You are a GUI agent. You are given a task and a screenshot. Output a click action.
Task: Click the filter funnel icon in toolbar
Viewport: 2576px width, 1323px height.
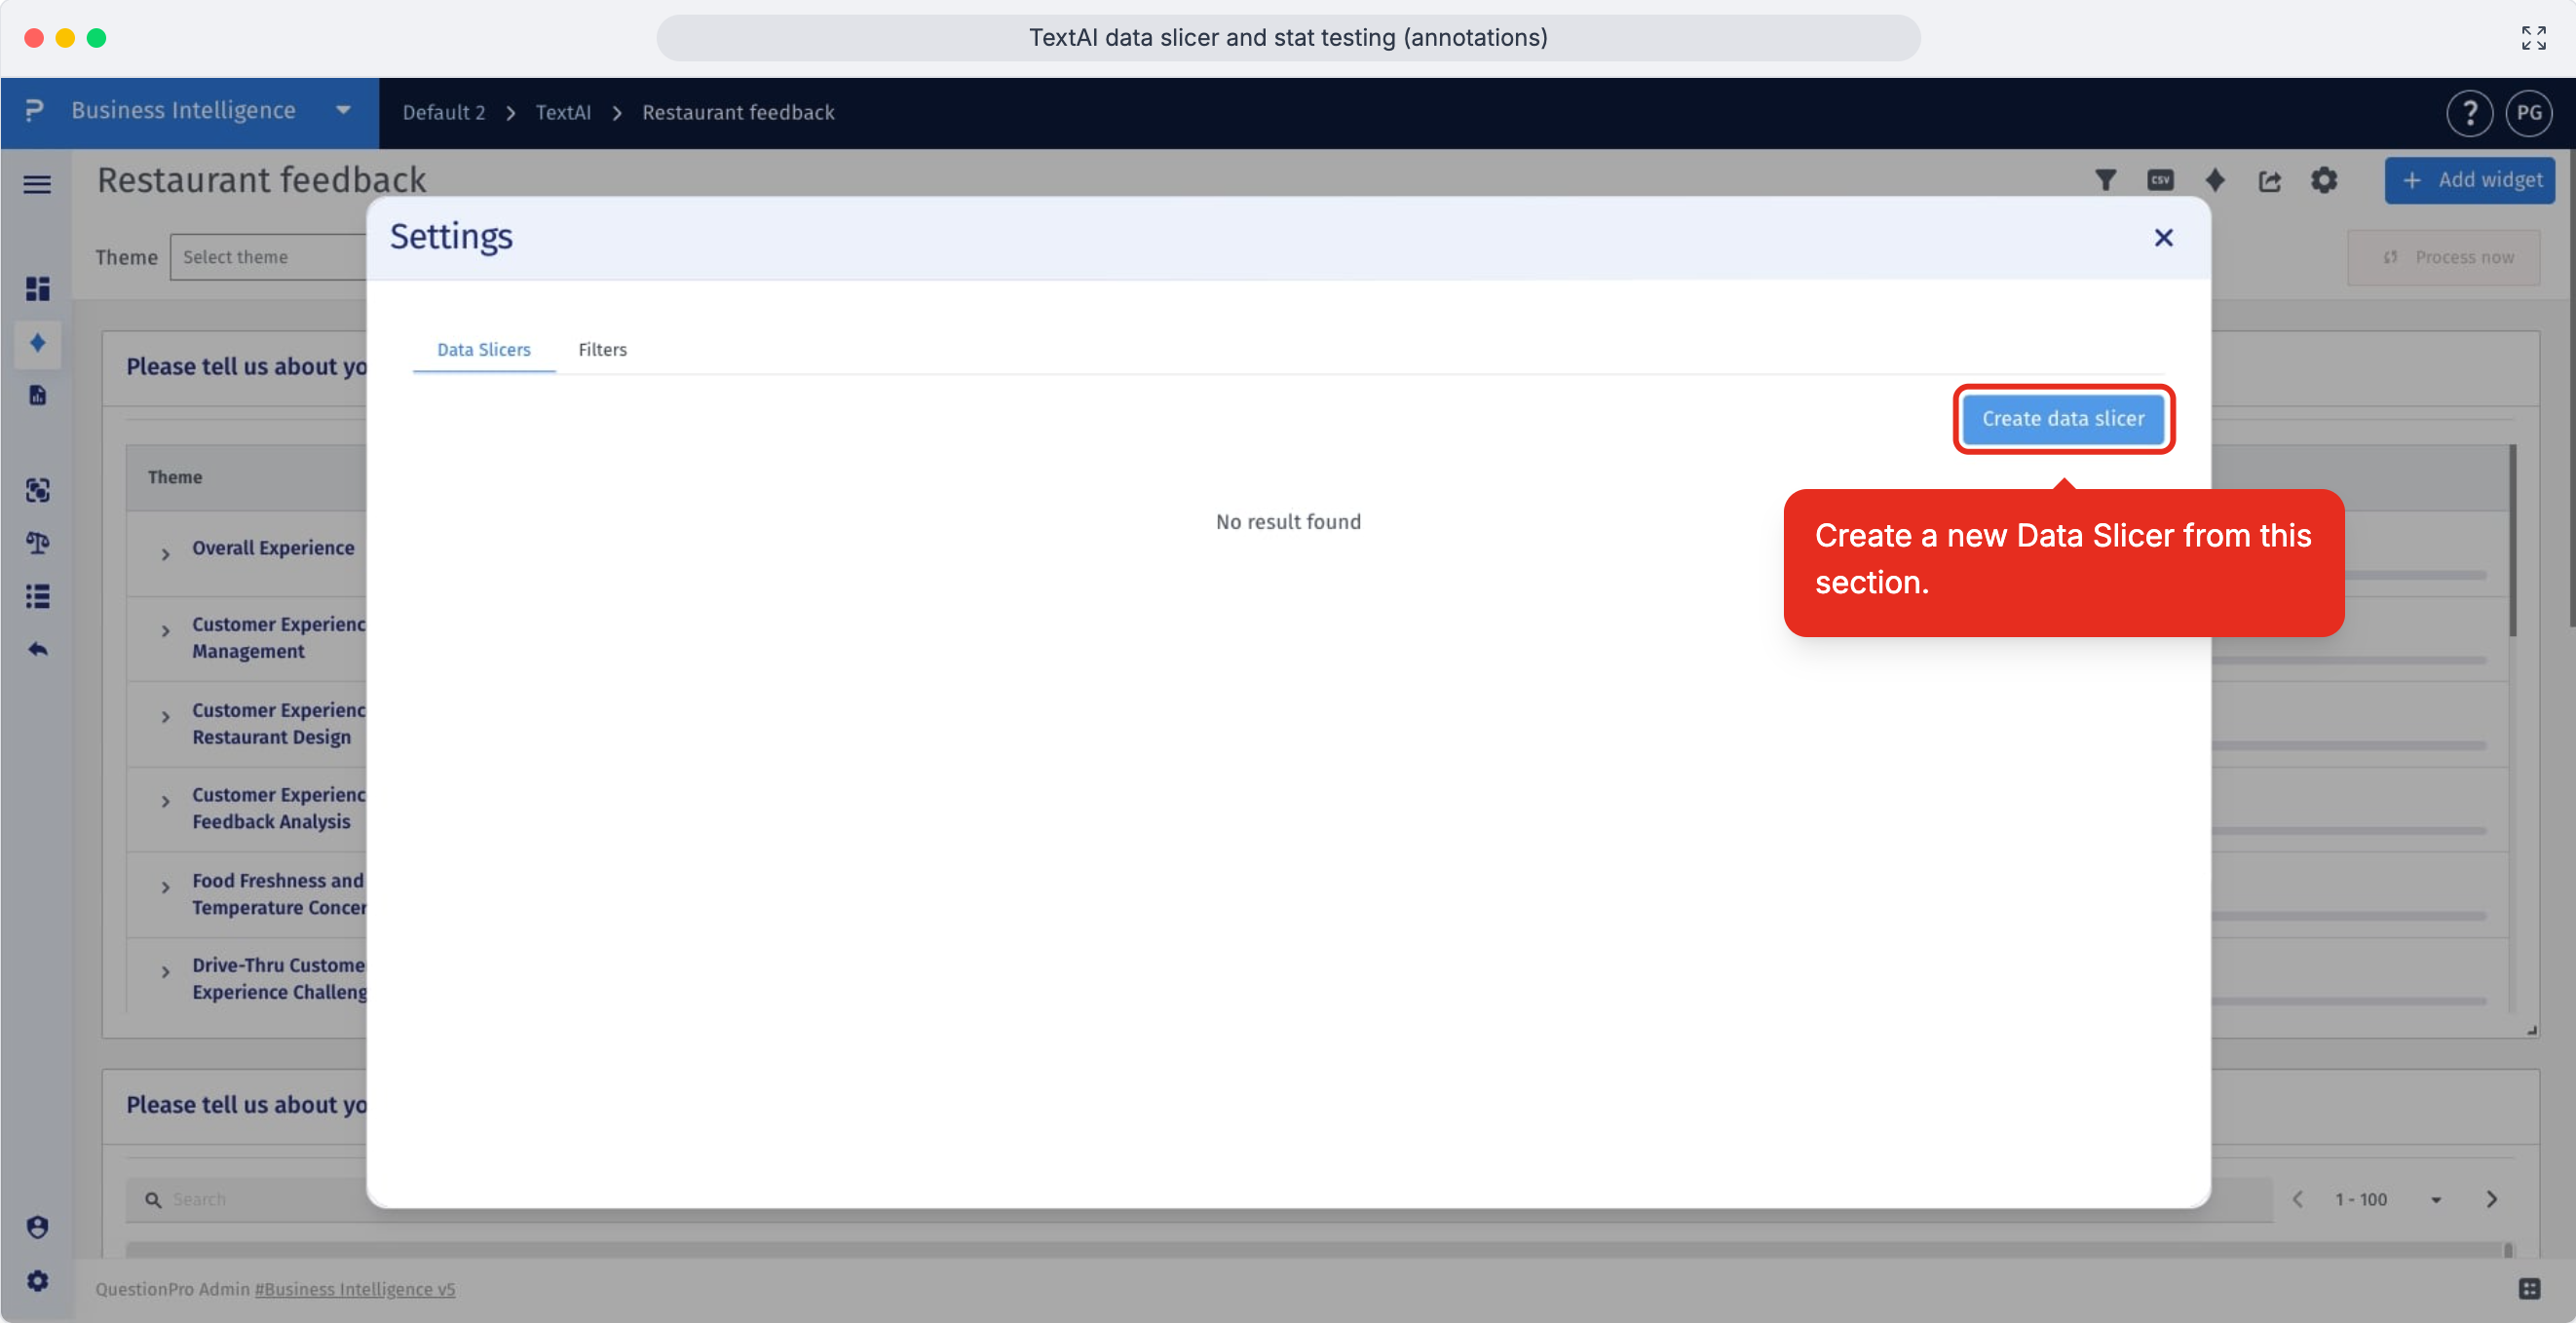(2105, 180)
